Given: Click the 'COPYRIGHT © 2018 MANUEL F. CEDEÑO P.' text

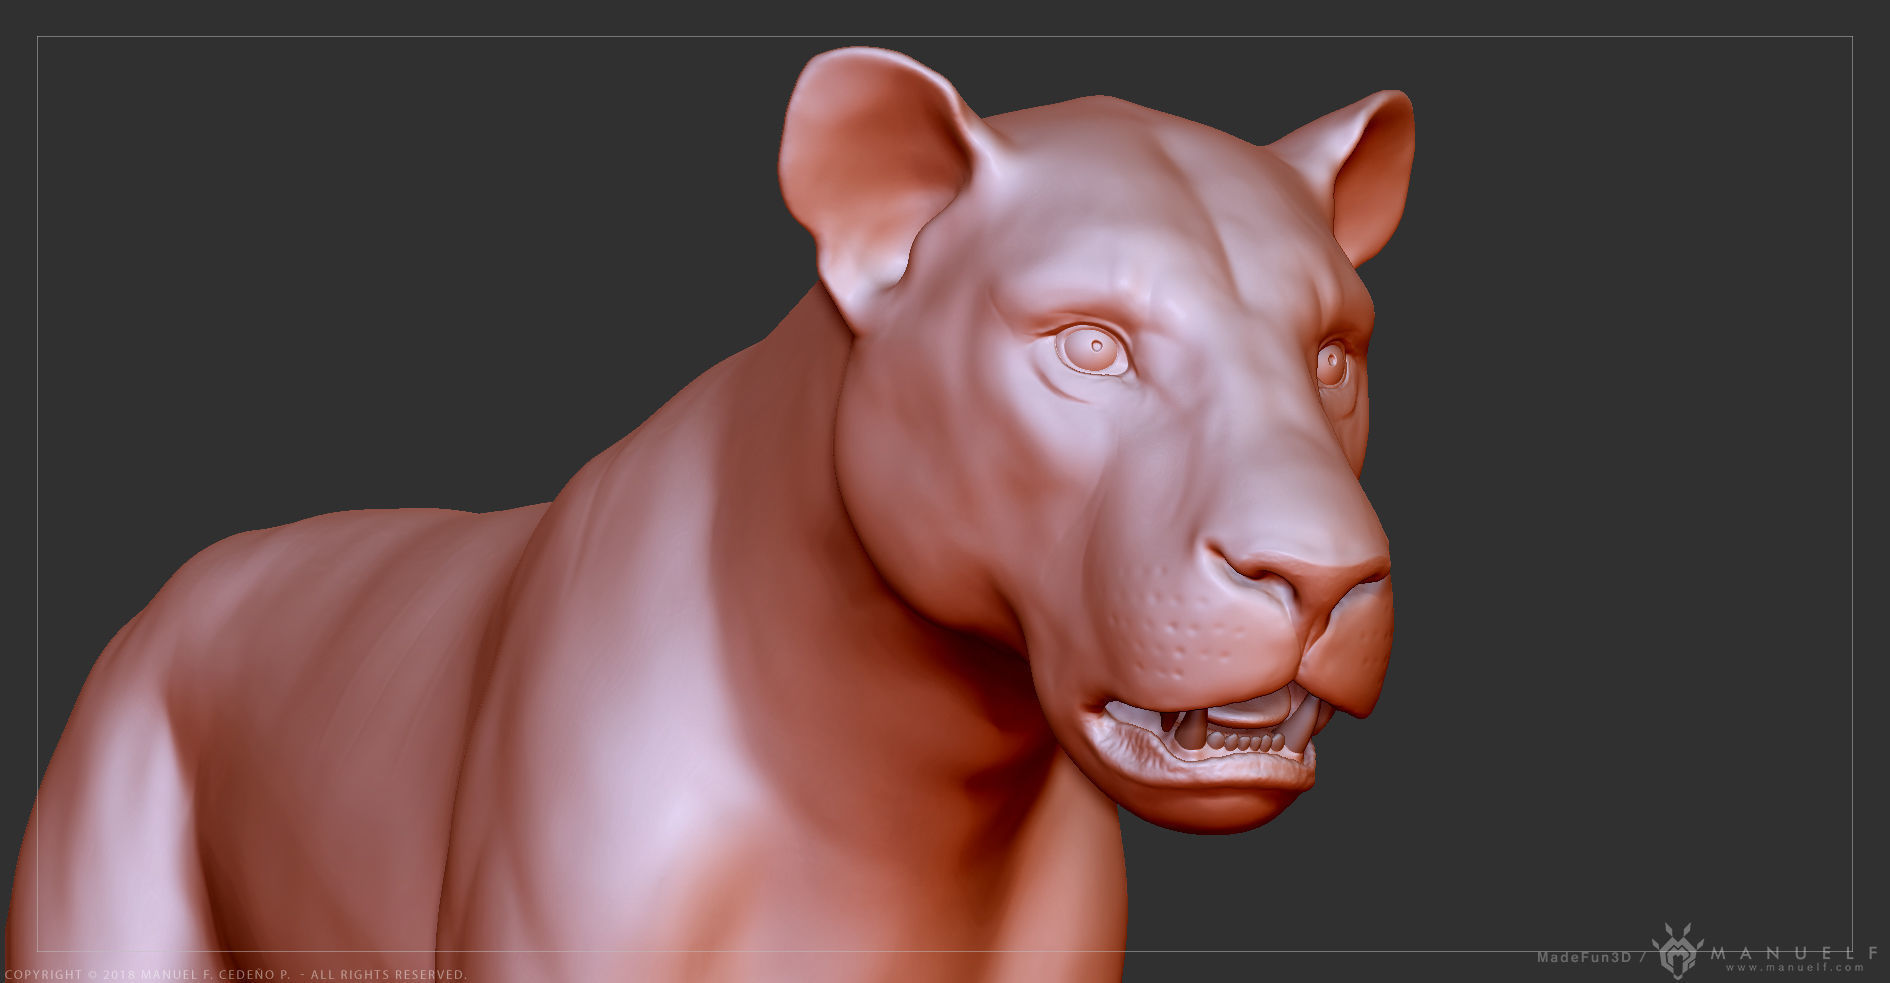Looking at the screenshot, I should coord(147,974).
